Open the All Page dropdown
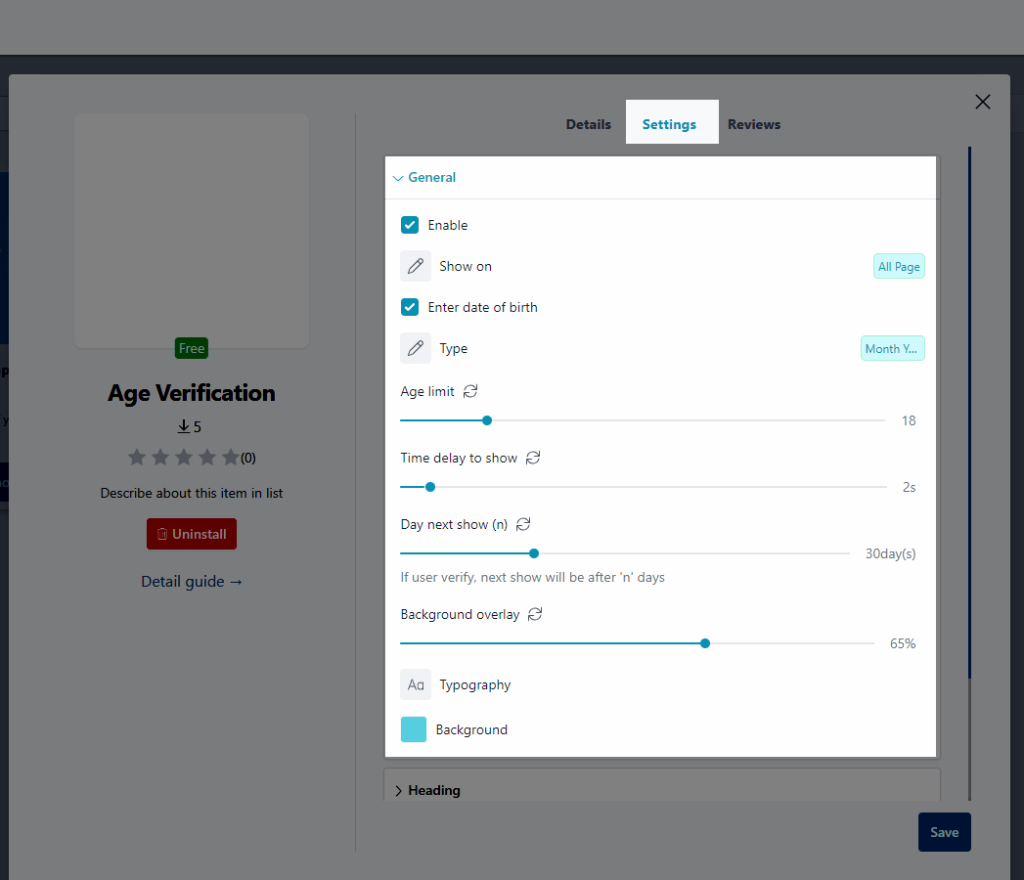 pyautogui.click(x=899, y=266)
